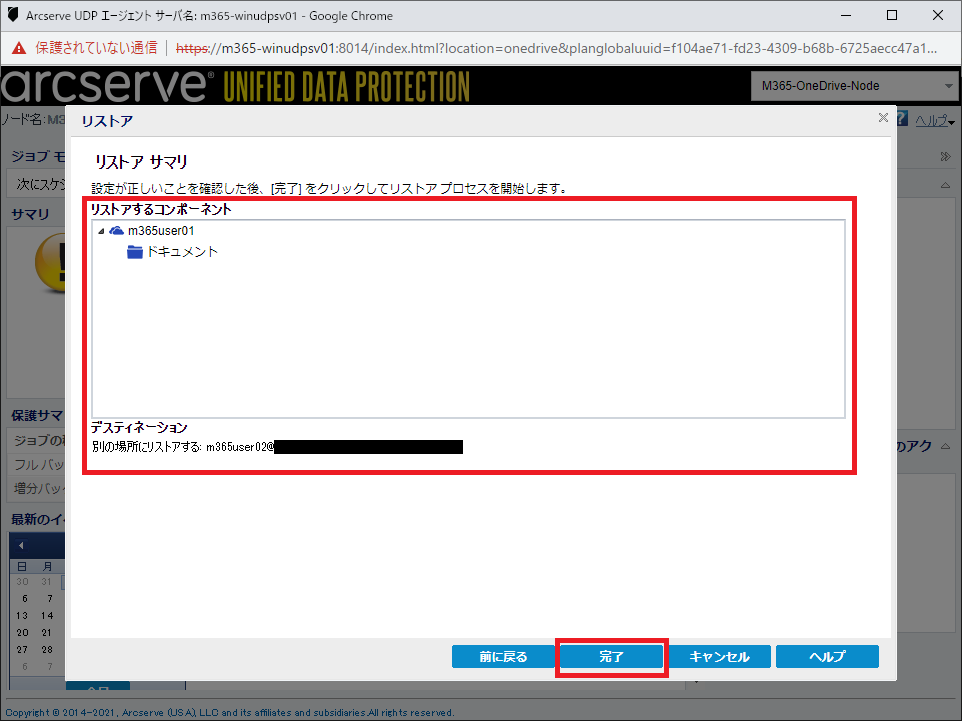Select day 13 in the calendar
This screenshot has width=962, height=721.
(x=22, y=615)
